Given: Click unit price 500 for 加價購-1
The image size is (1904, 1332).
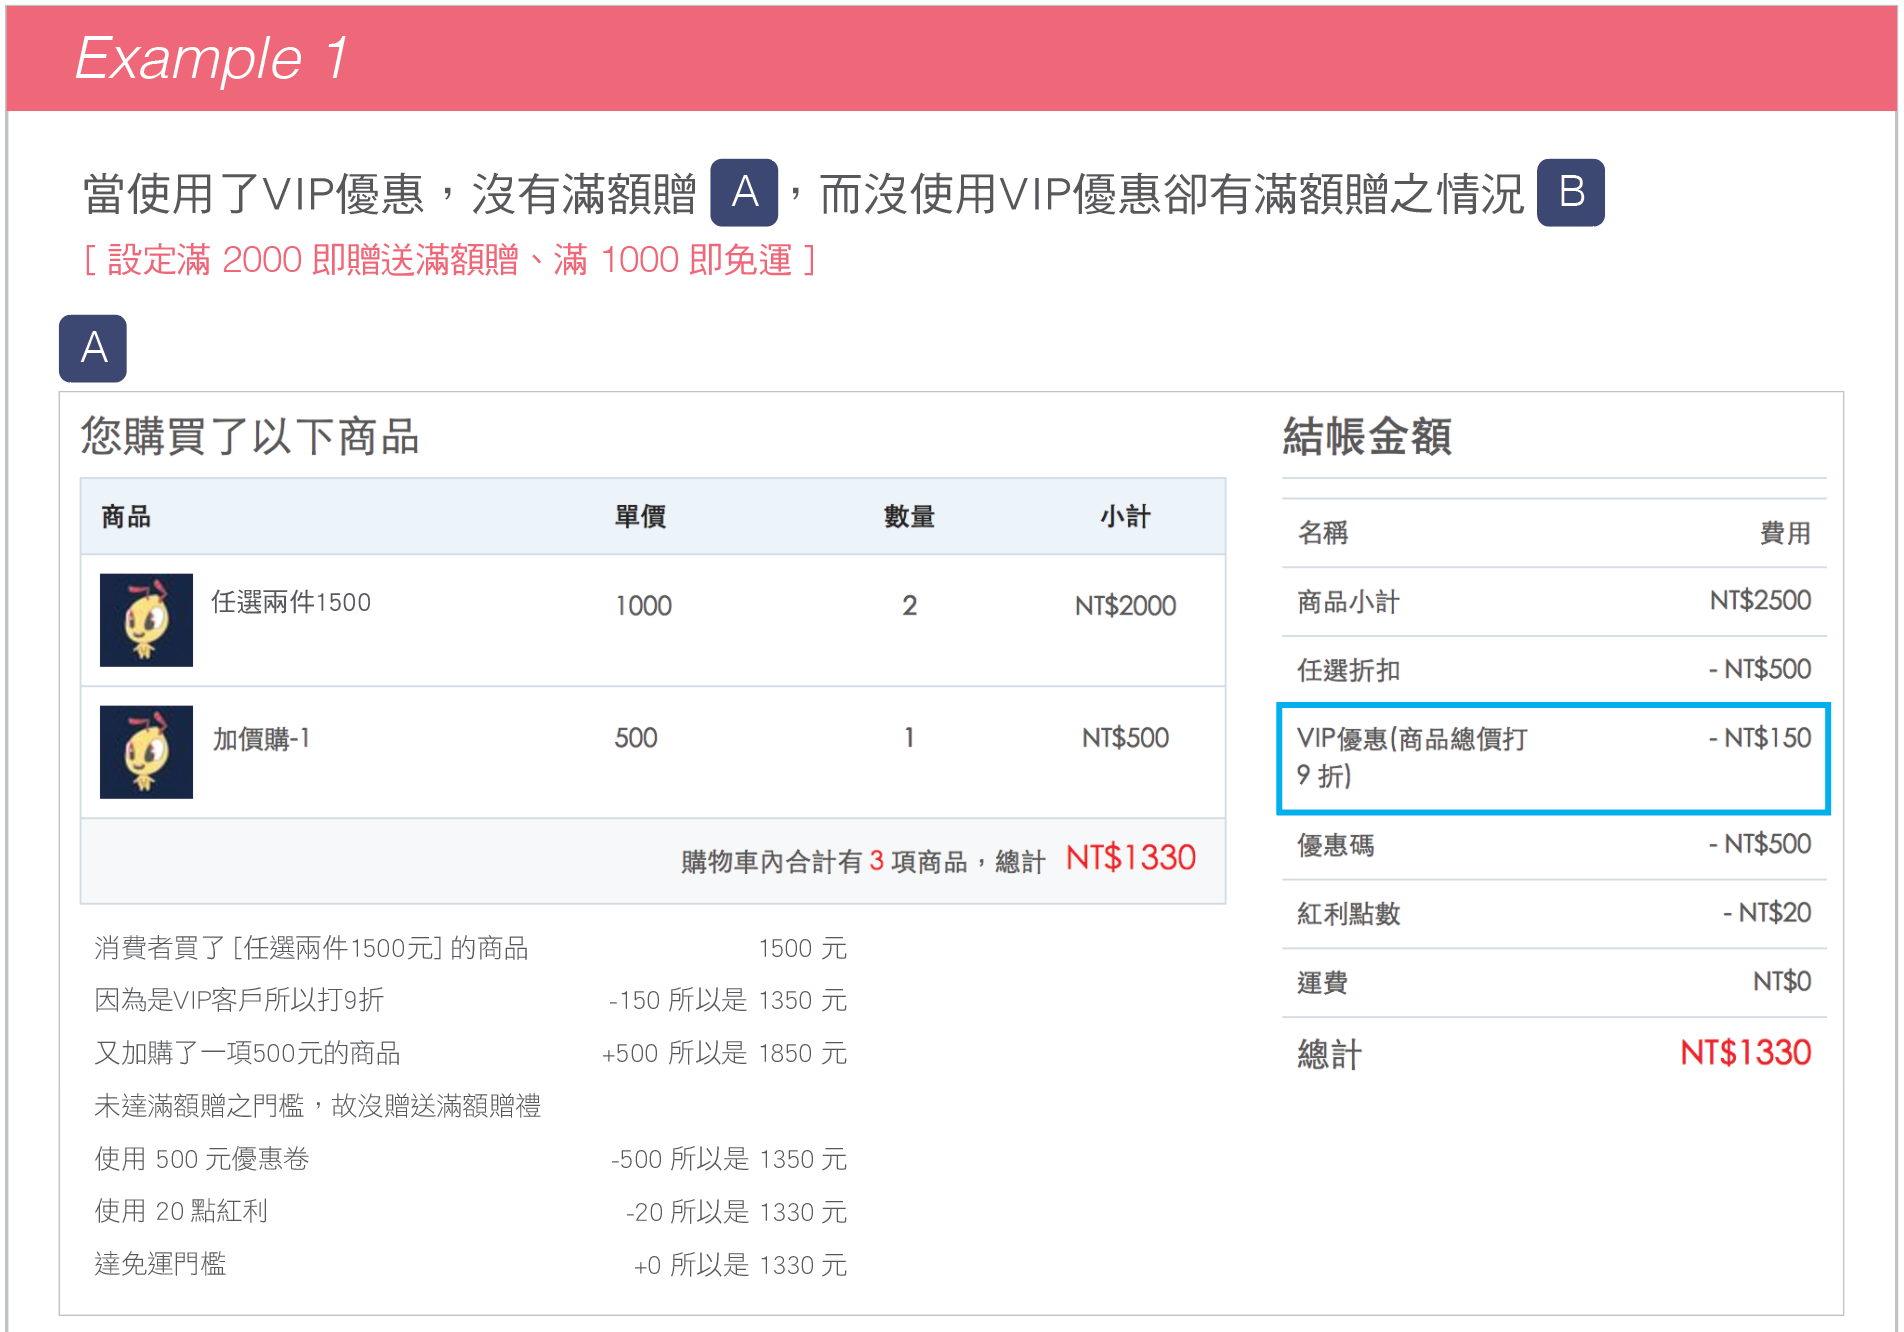Looking at the screenshot, I should (636, 738).
